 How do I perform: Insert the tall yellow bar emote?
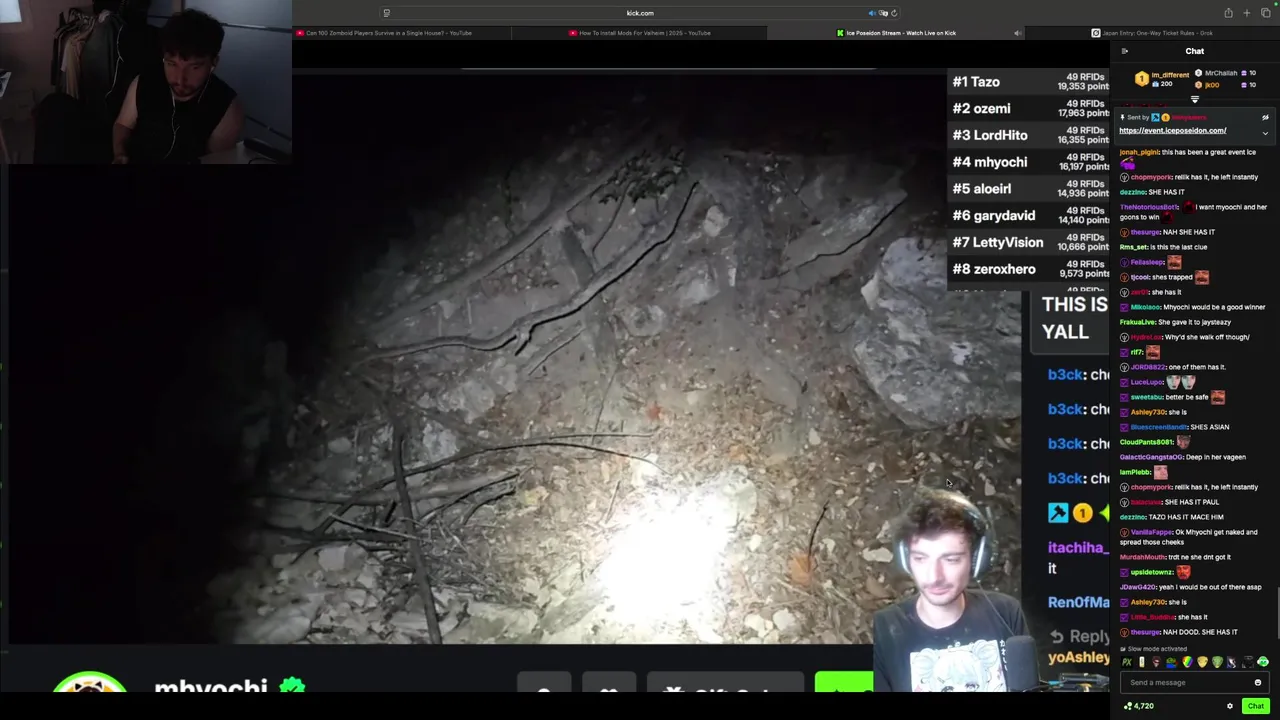pyautogui.click(x=1142, y=662)
